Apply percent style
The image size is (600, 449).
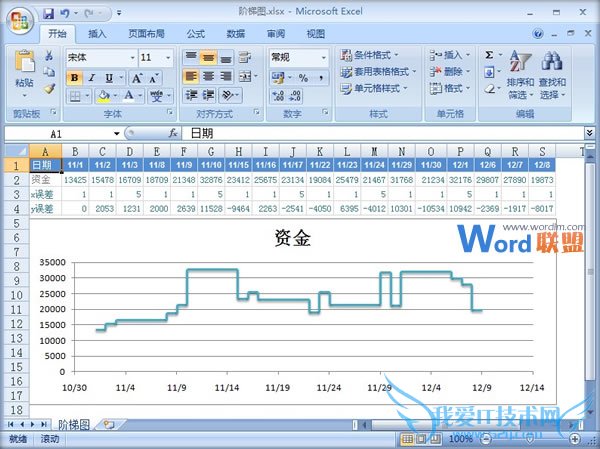(x=303, y=78)
